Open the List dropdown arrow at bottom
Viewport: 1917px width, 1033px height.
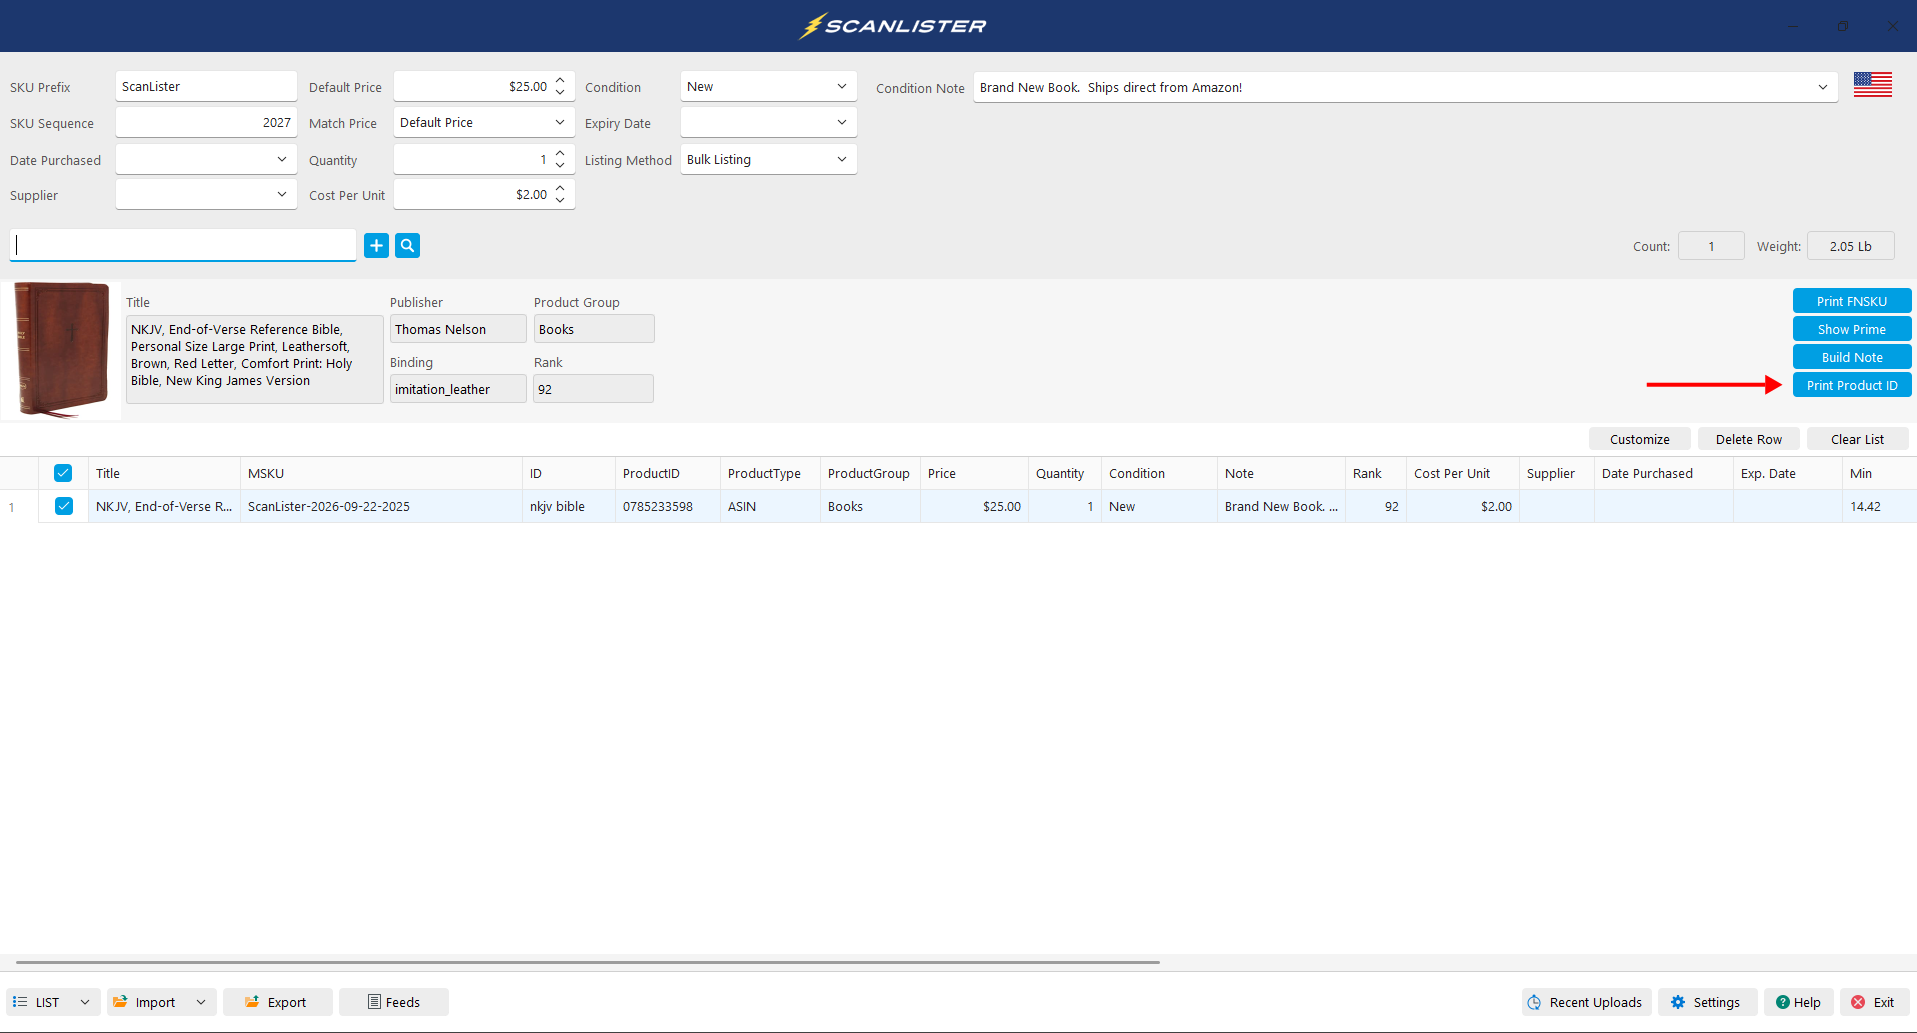click(85, 1002)
